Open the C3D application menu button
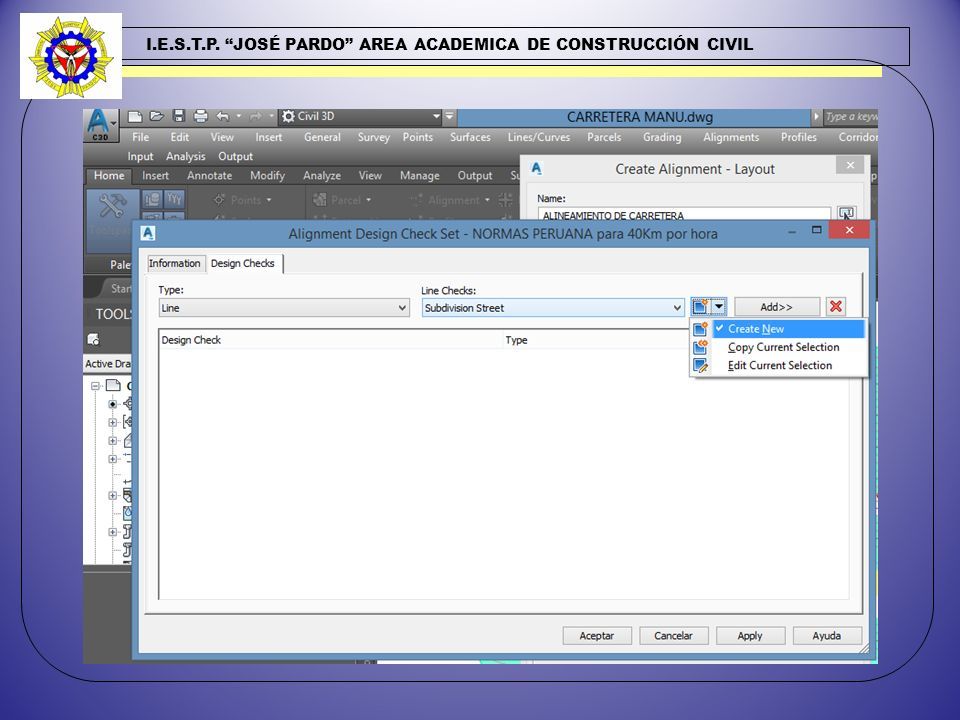This screenshot has width=960, height=720. [x=100, y=125]
